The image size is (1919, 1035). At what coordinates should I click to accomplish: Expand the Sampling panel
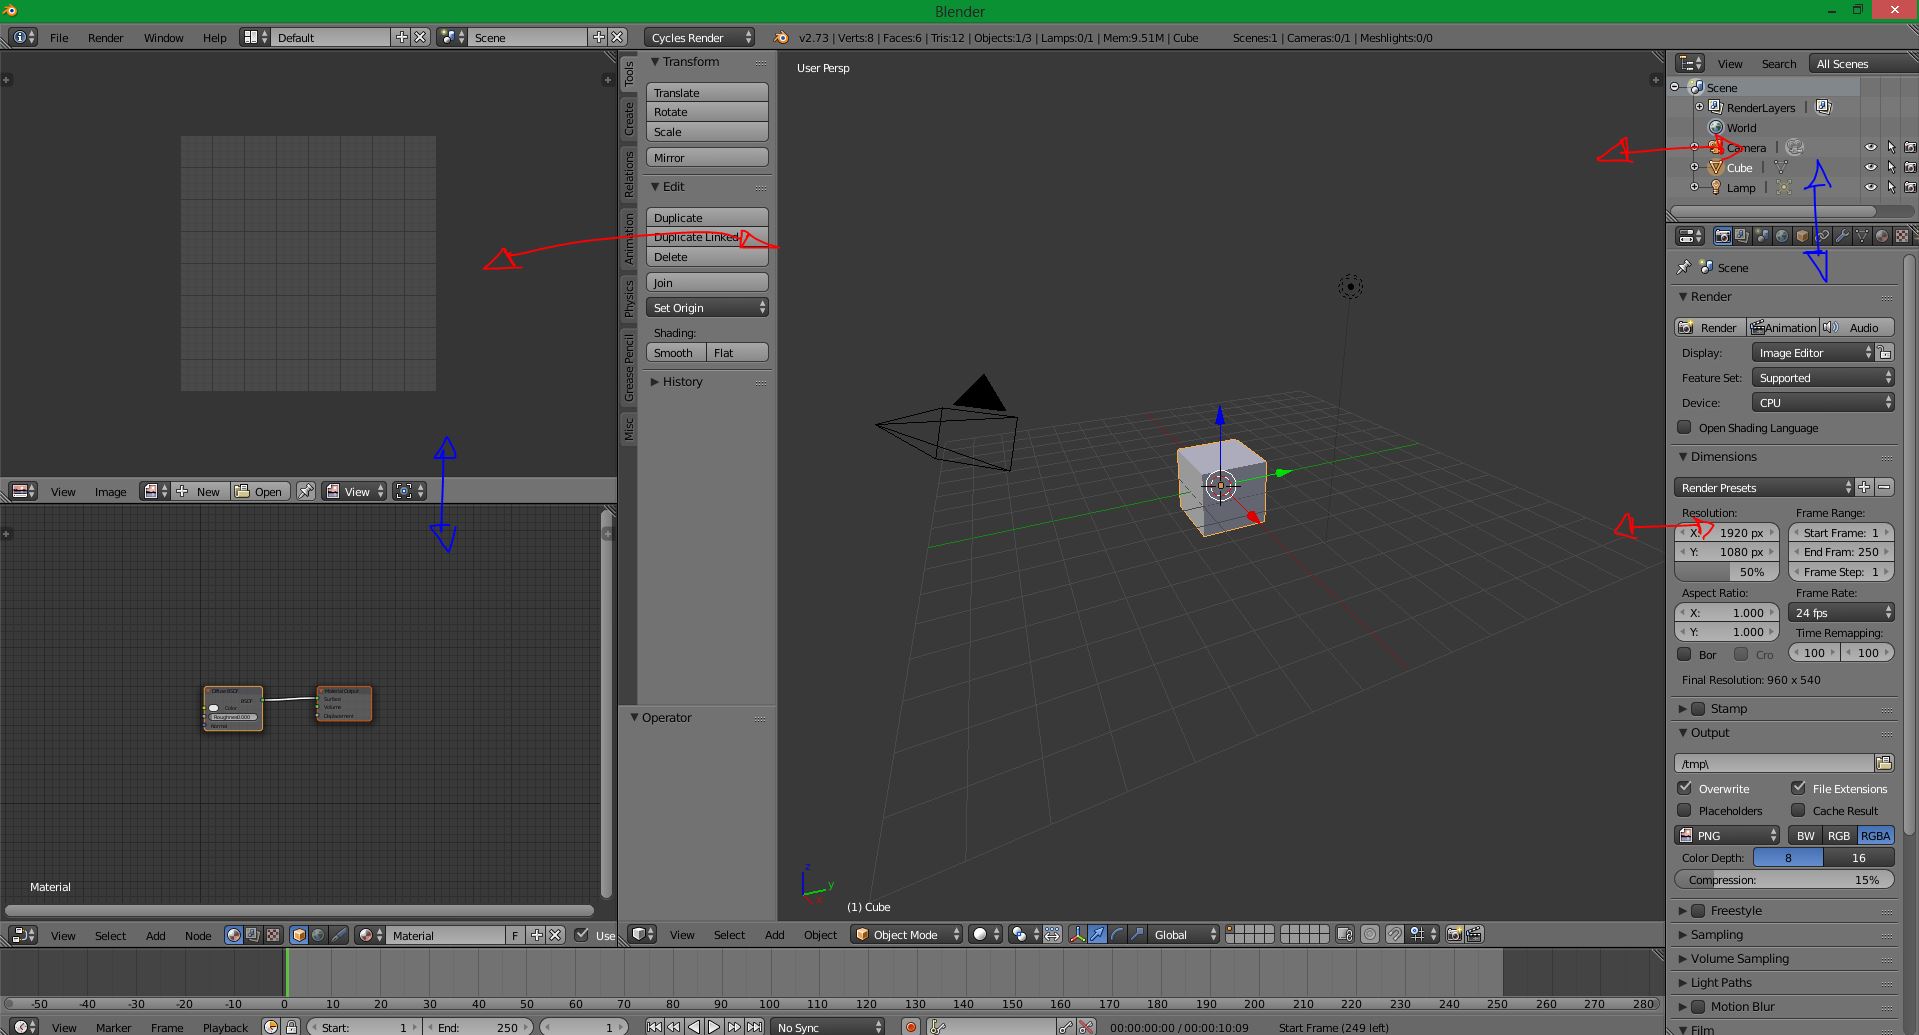pyautogui.click(x=1716, y=934)
